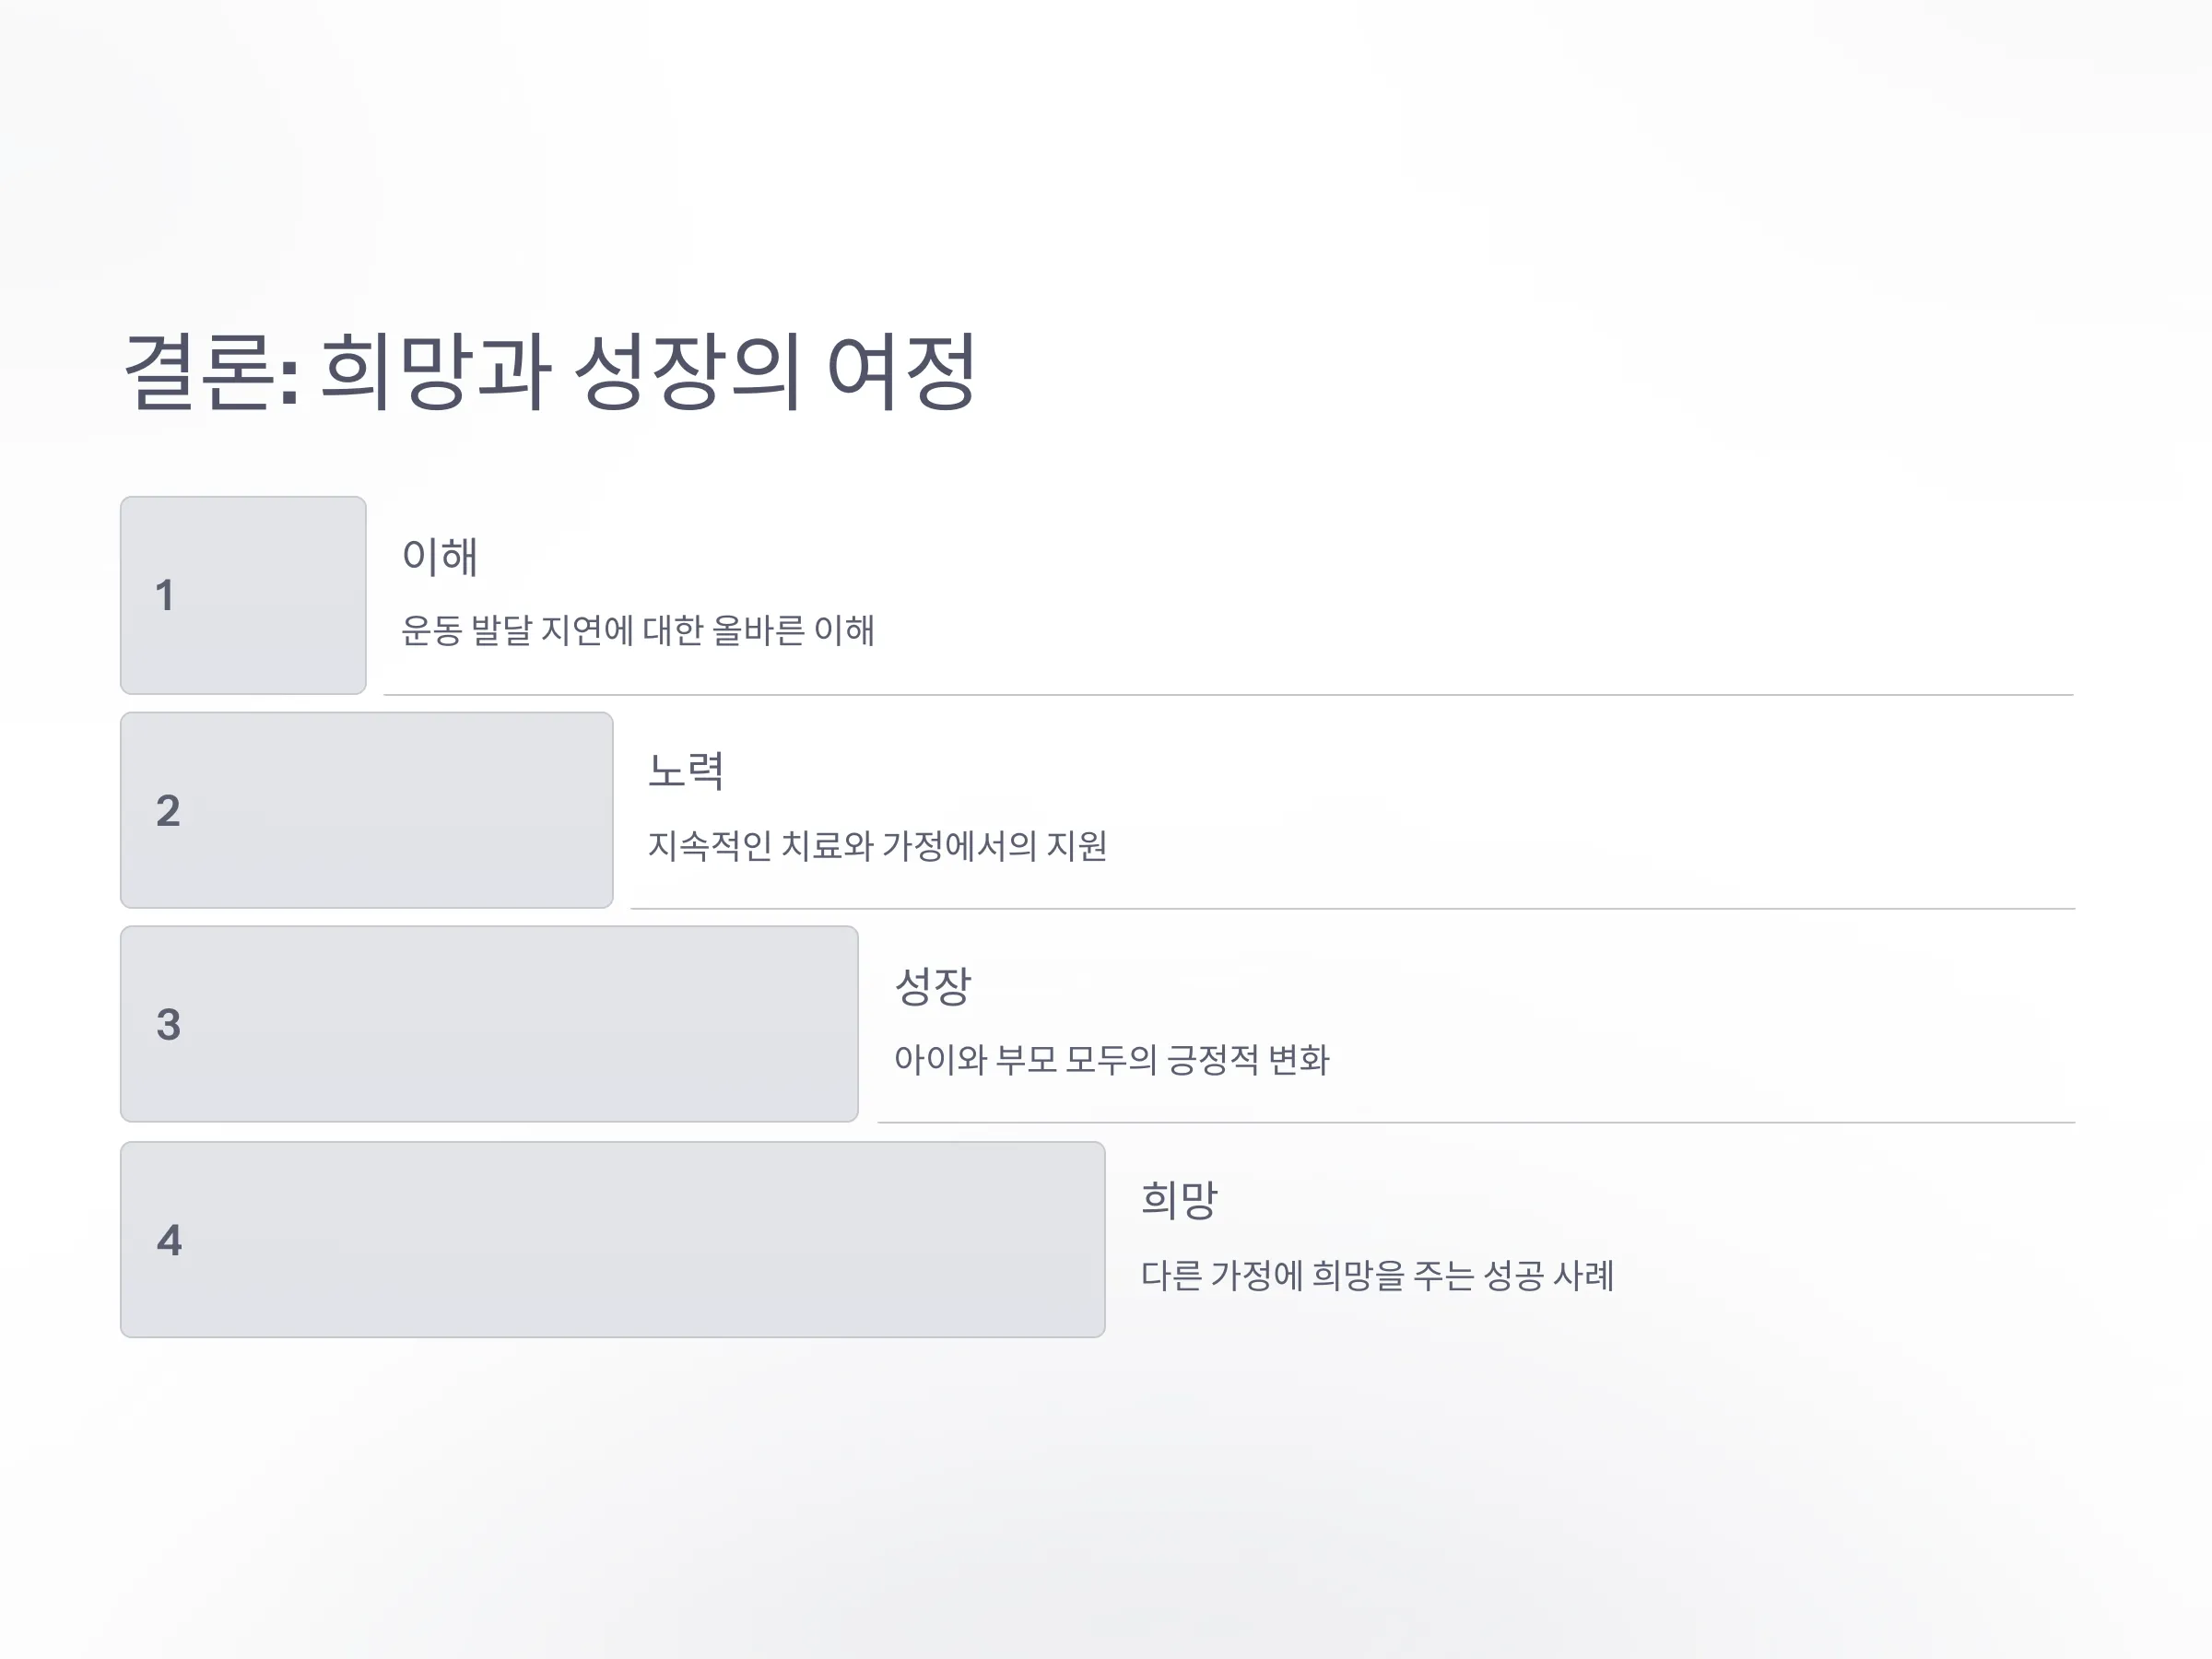Select the step 4 numbered box
Viewport: 2212px width, 1659px height.
(x=613, y=1240)
